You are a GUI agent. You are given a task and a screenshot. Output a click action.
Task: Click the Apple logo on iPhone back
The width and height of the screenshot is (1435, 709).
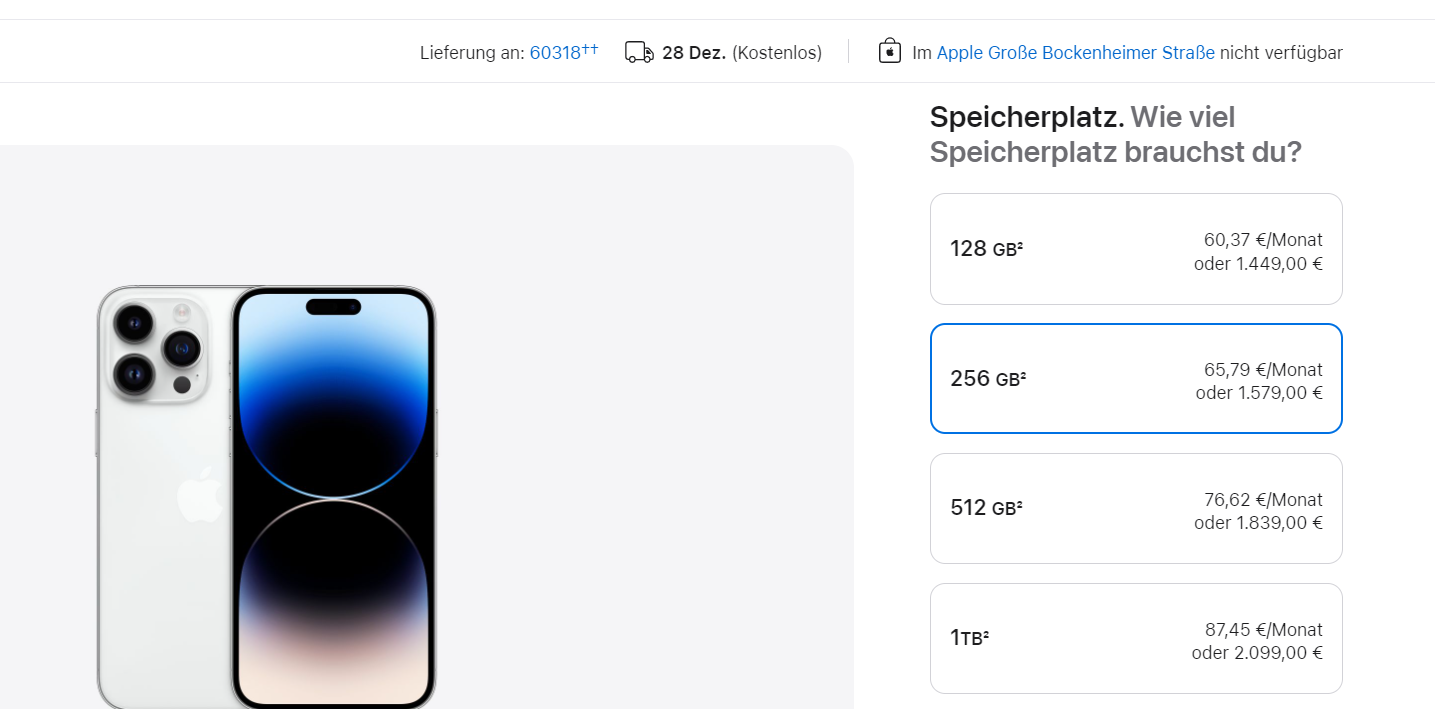pos(198,494)
